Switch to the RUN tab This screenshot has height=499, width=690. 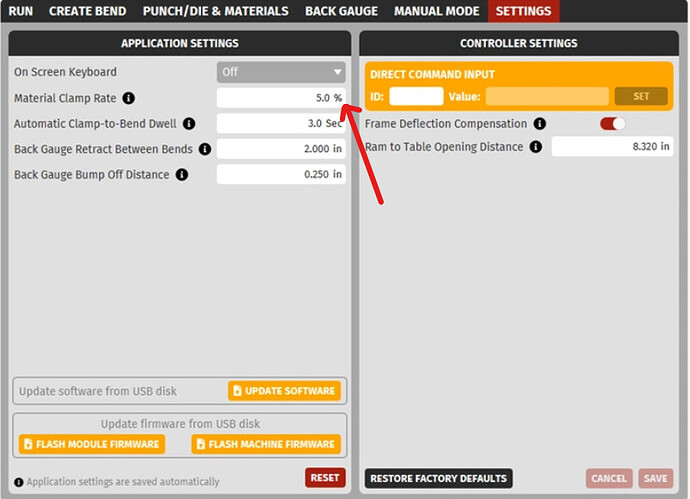(x=20, y=11)
